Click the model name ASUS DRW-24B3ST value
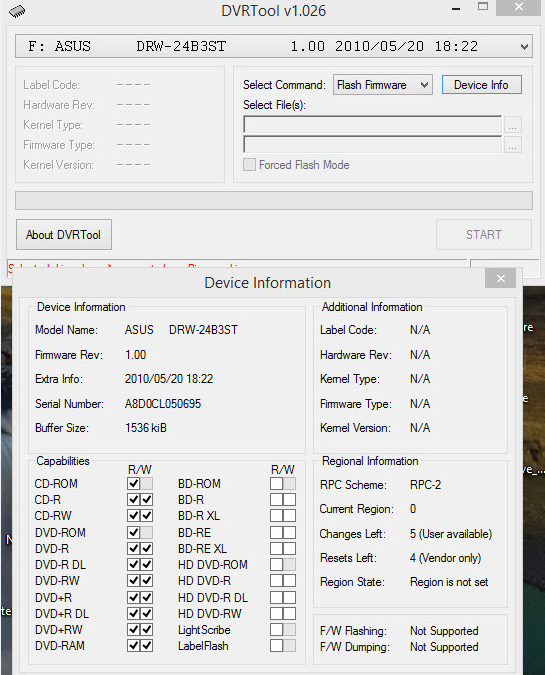This screenshot has height=675, width=545. pyautogui.click(x=181, y=330)
